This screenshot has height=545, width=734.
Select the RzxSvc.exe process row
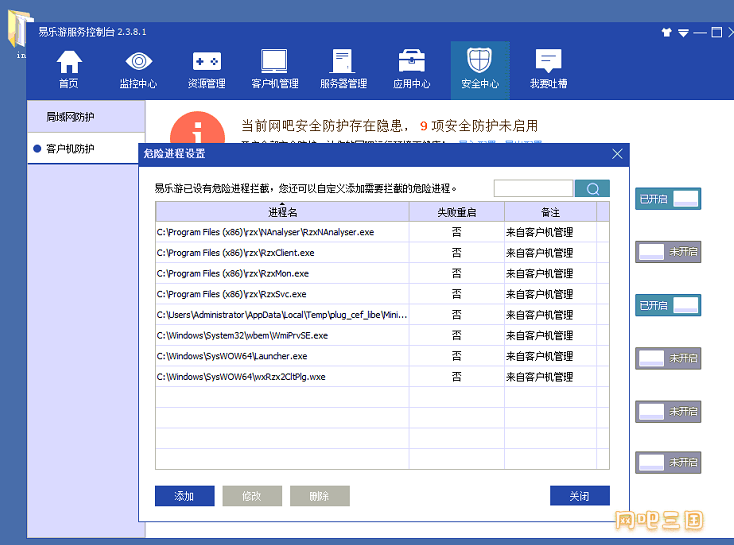tap(382, 294)
